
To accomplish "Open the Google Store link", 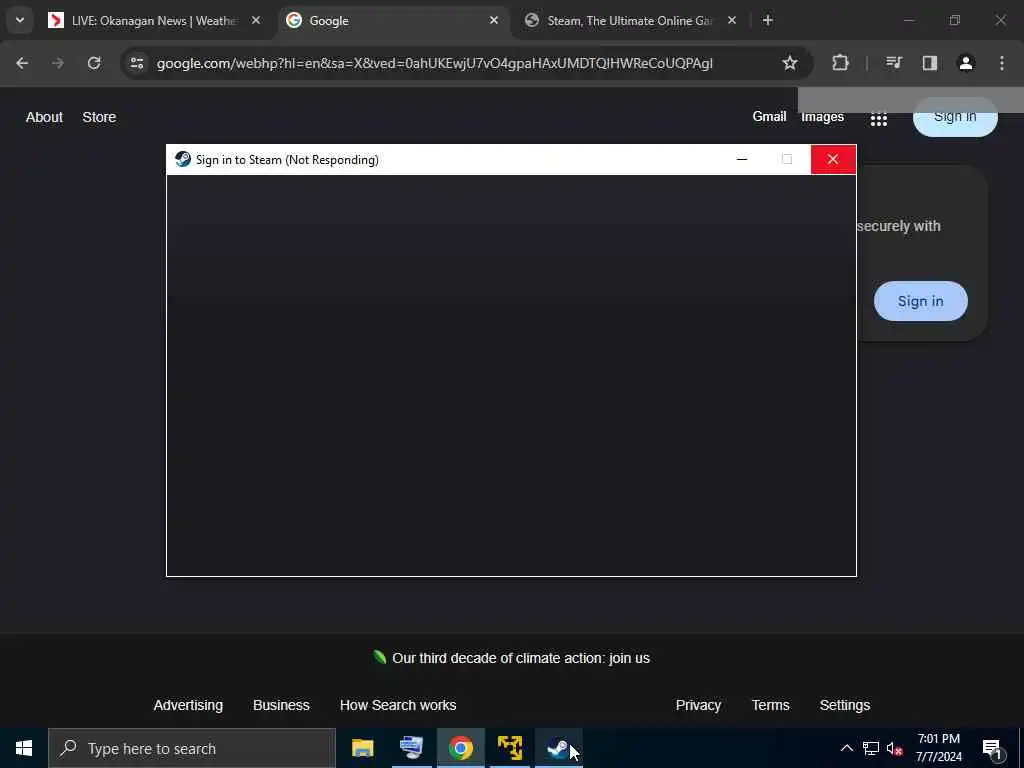I will pyautogui.click(x=99, y=118).
